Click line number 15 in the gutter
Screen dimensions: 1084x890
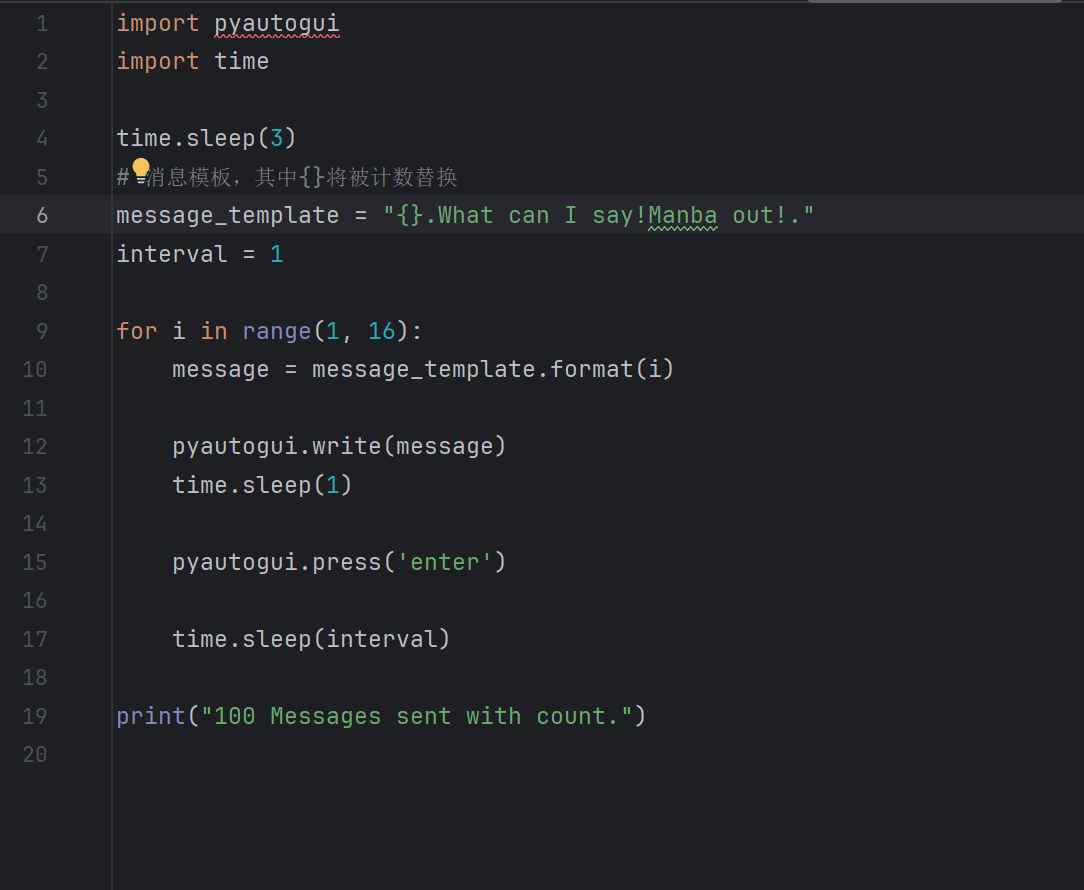(x=35, y=562)
